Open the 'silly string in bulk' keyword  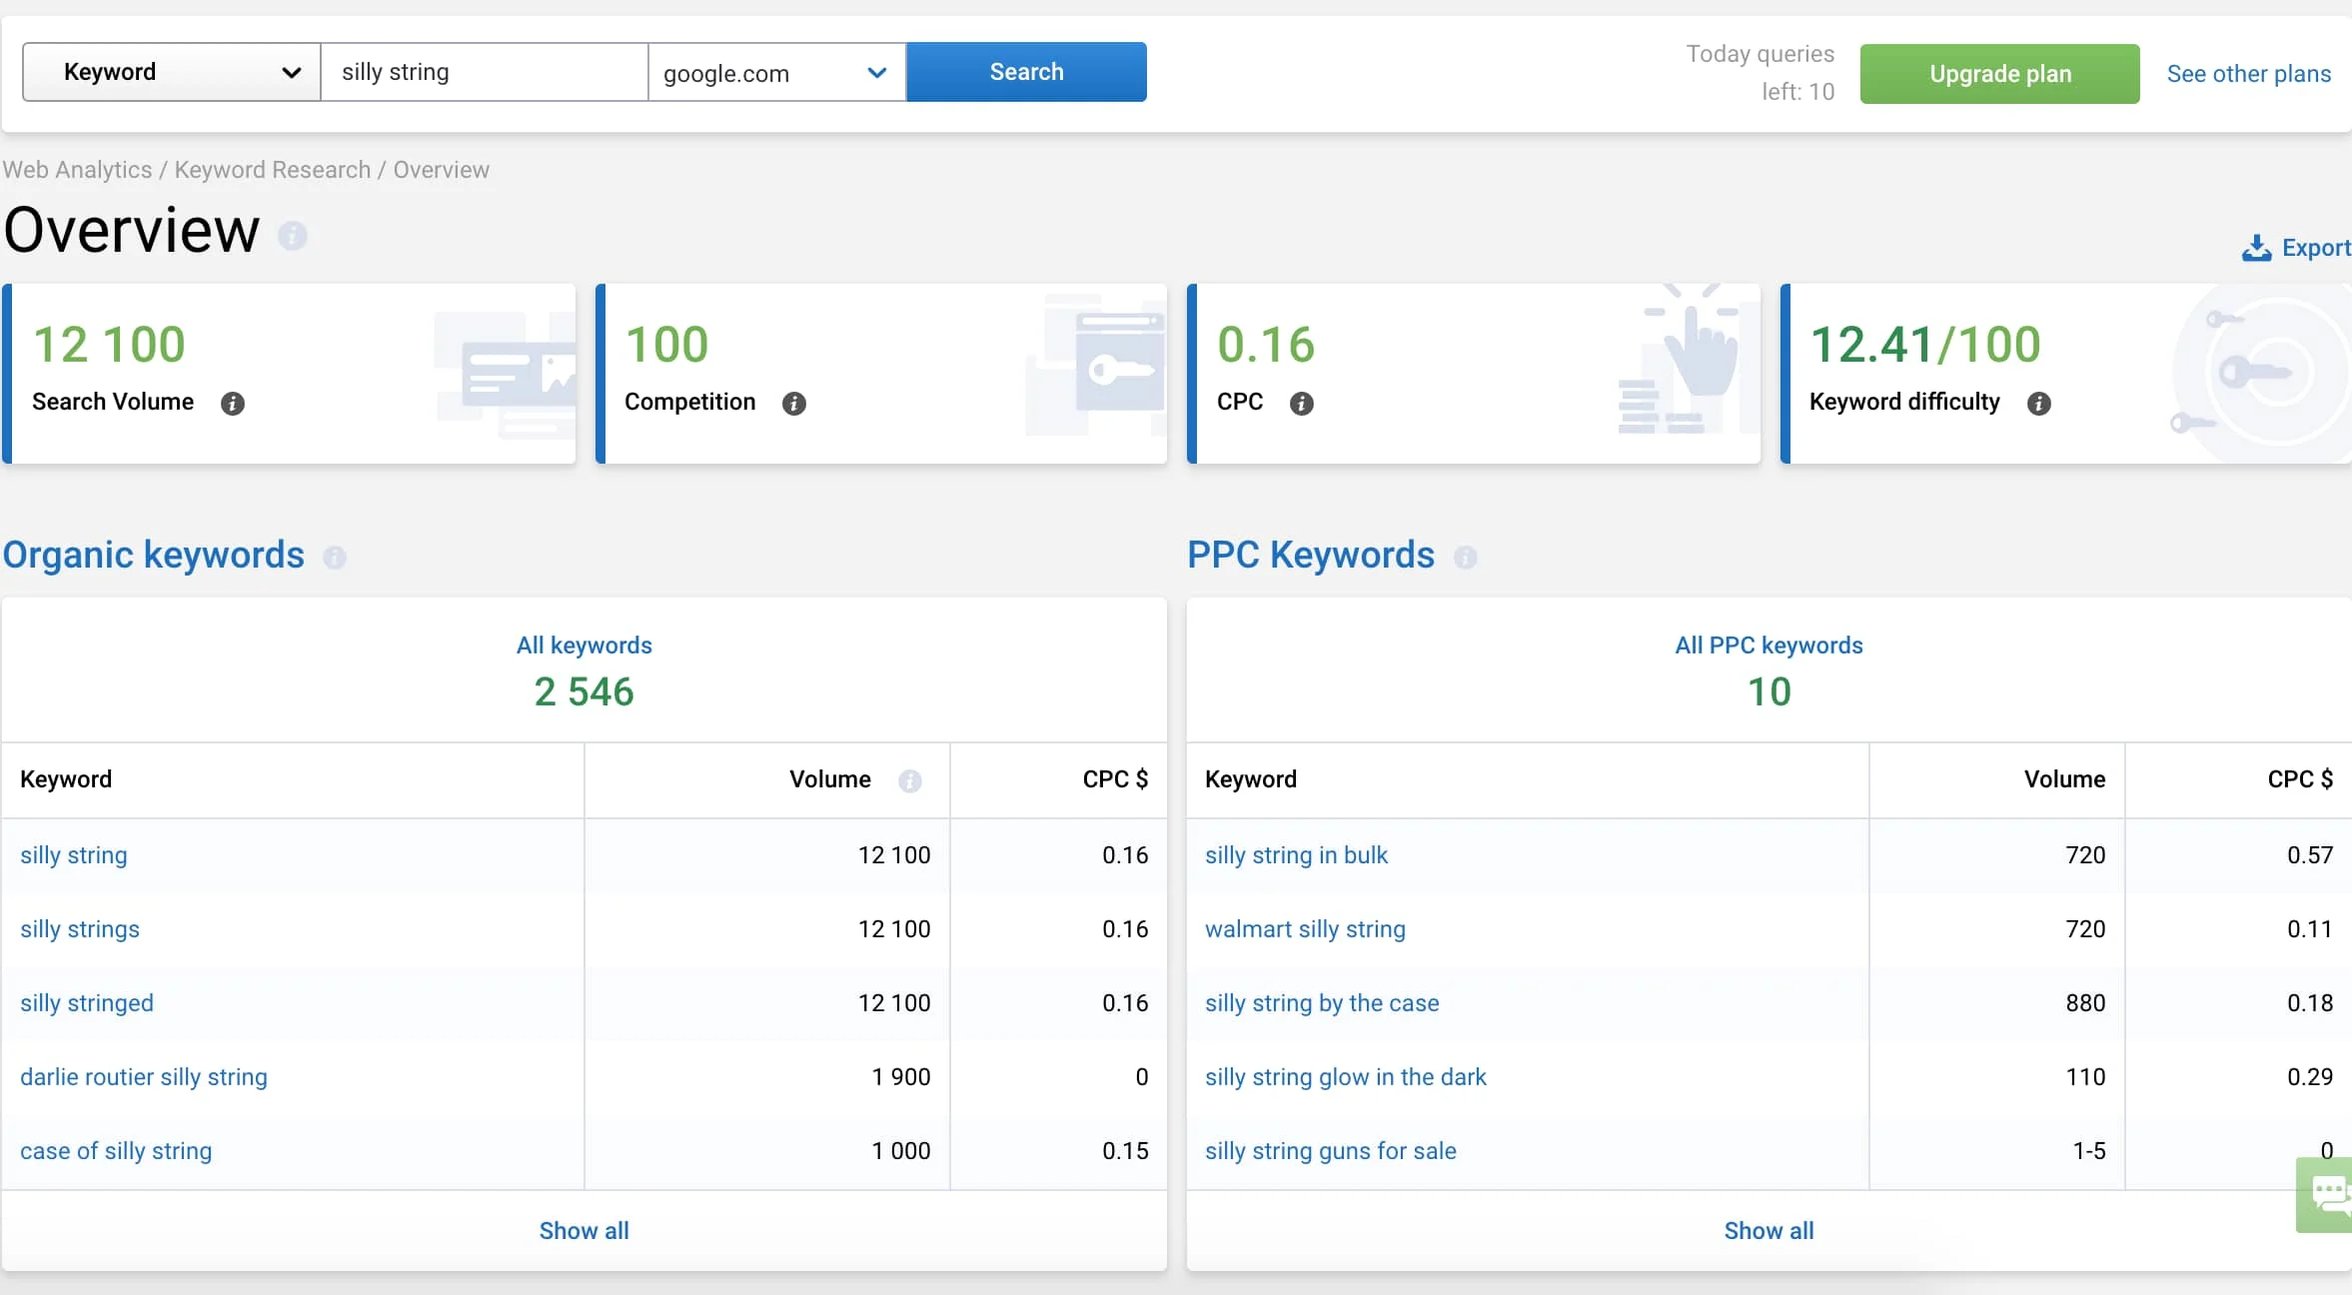tap(1296, 855)
